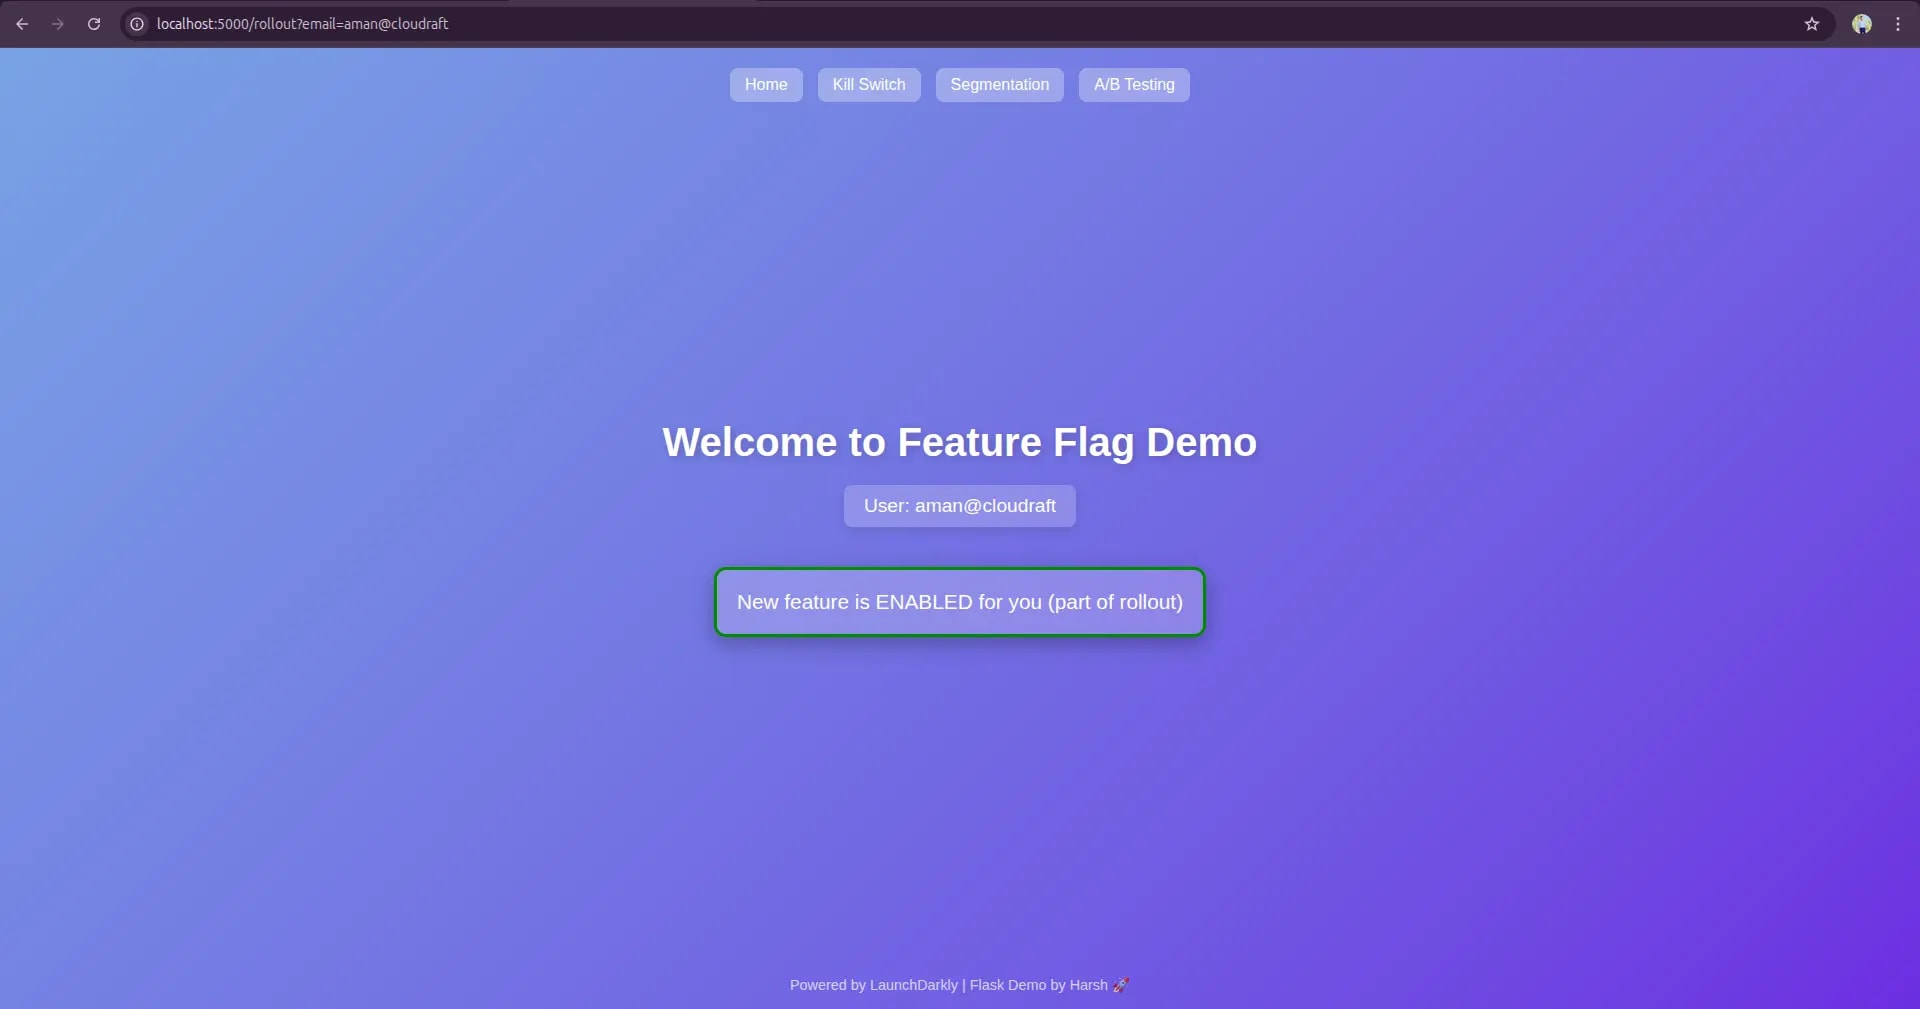1920x1009 pixels.
Task: Open the A/B Testing page
Action: coord(1134,85)
